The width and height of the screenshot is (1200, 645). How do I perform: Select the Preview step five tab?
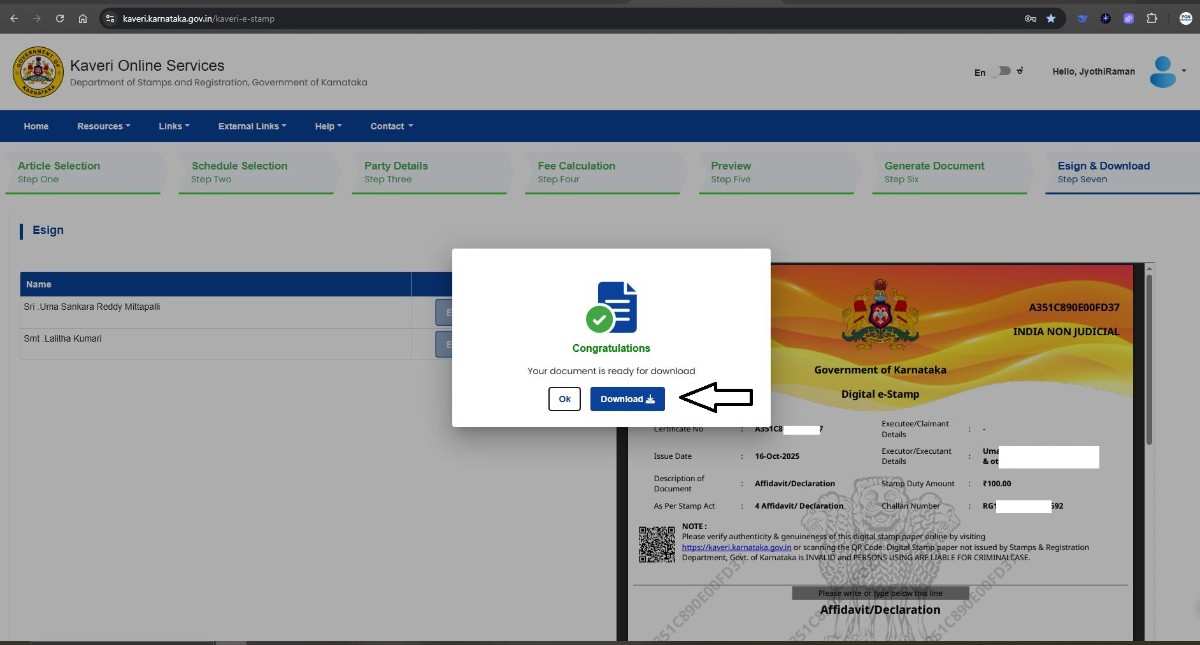click(731, 171)
